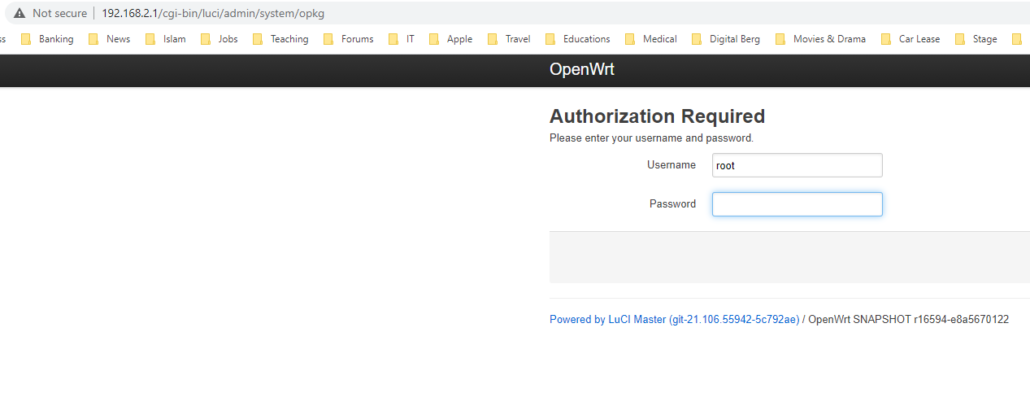Open the Stage bookmarks folder

(976, 39)
